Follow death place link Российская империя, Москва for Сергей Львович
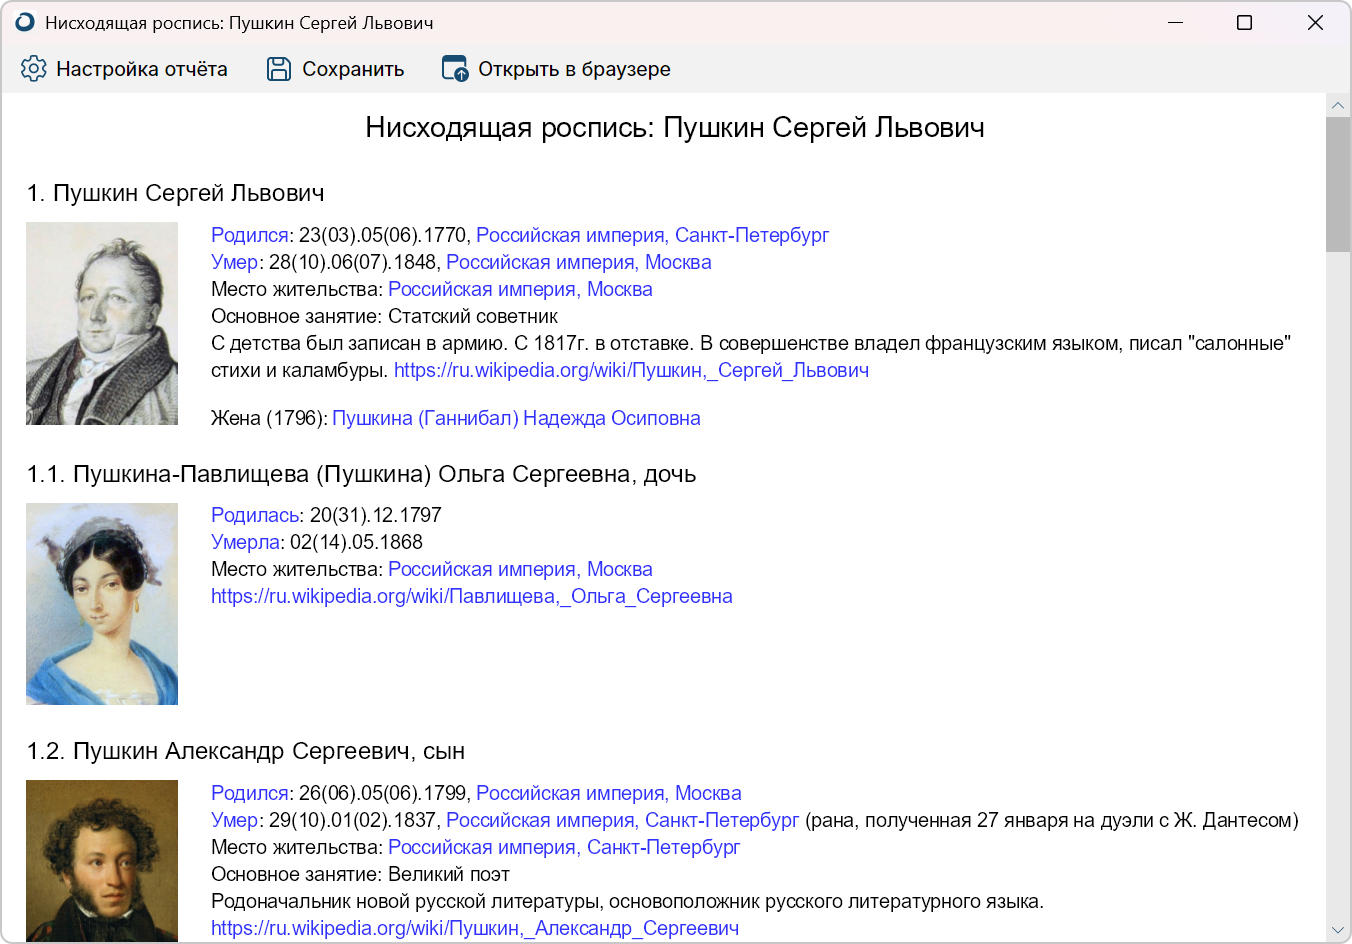 point(578,262)
